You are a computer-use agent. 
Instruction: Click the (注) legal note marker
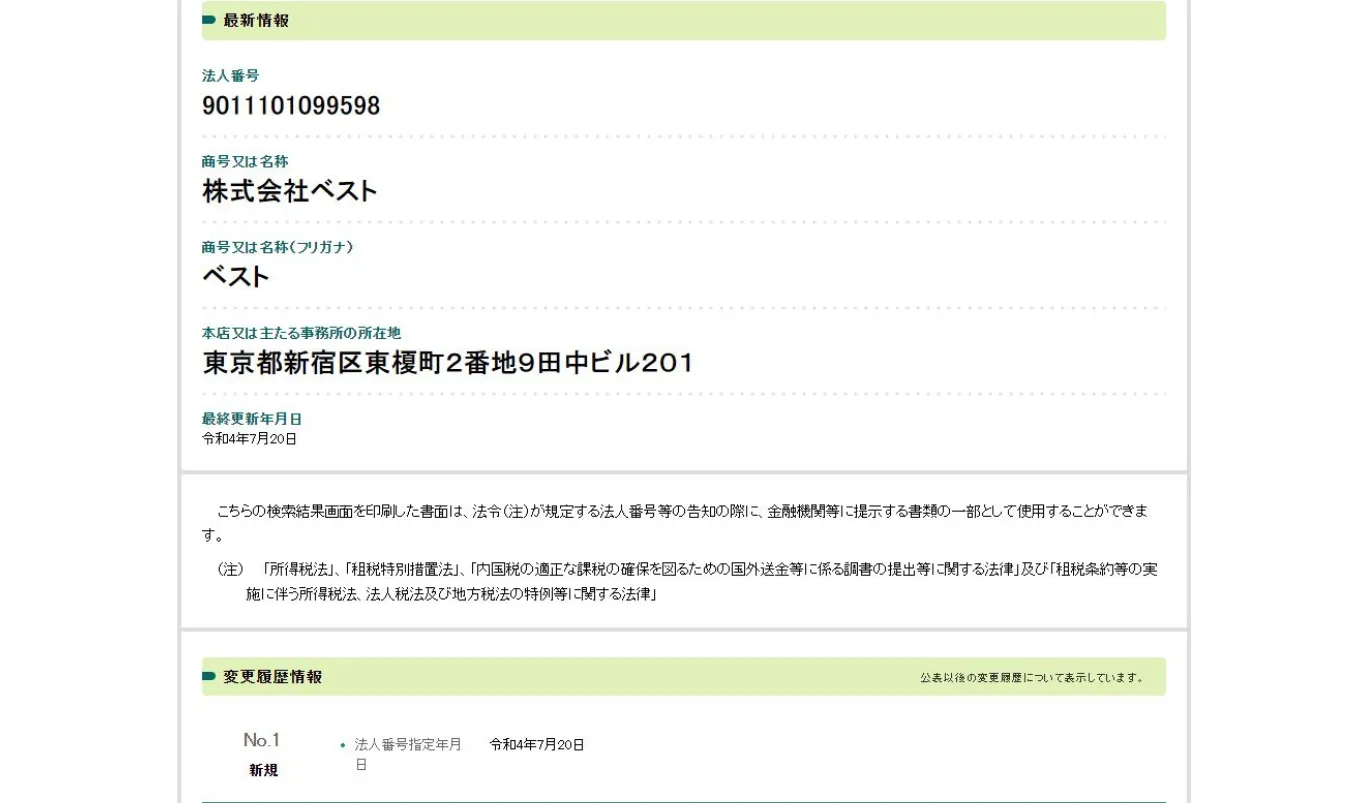pyautogui.click(x=230, y=569)
